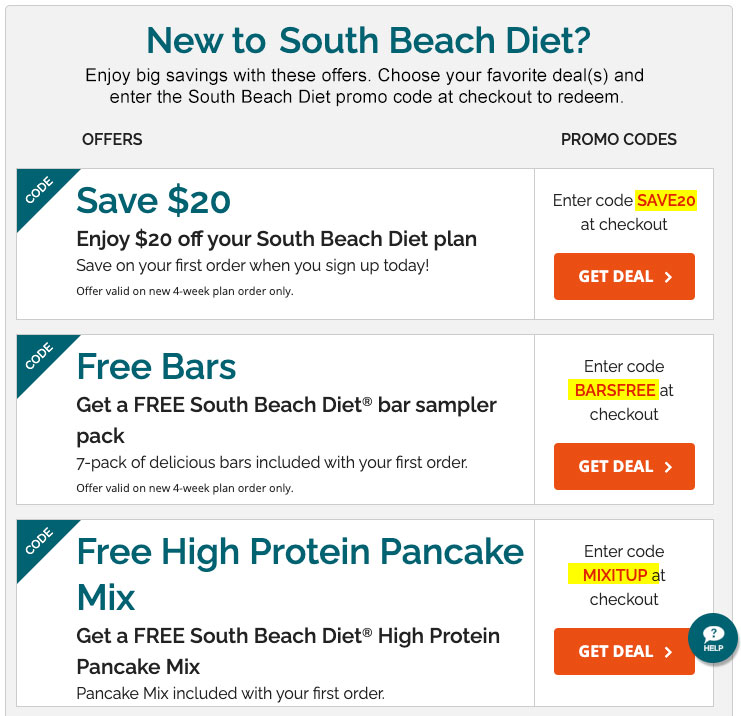Get the deal for Free Pancake Mix
Viewport: 741px width, 716px height.
[624, 651]
